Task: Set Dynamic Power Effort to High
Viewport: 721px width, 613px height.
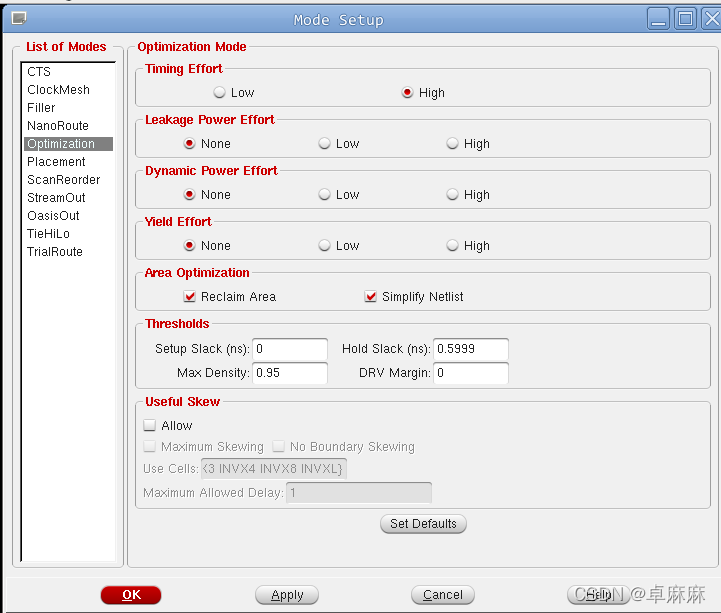Action: pos(452,195)
